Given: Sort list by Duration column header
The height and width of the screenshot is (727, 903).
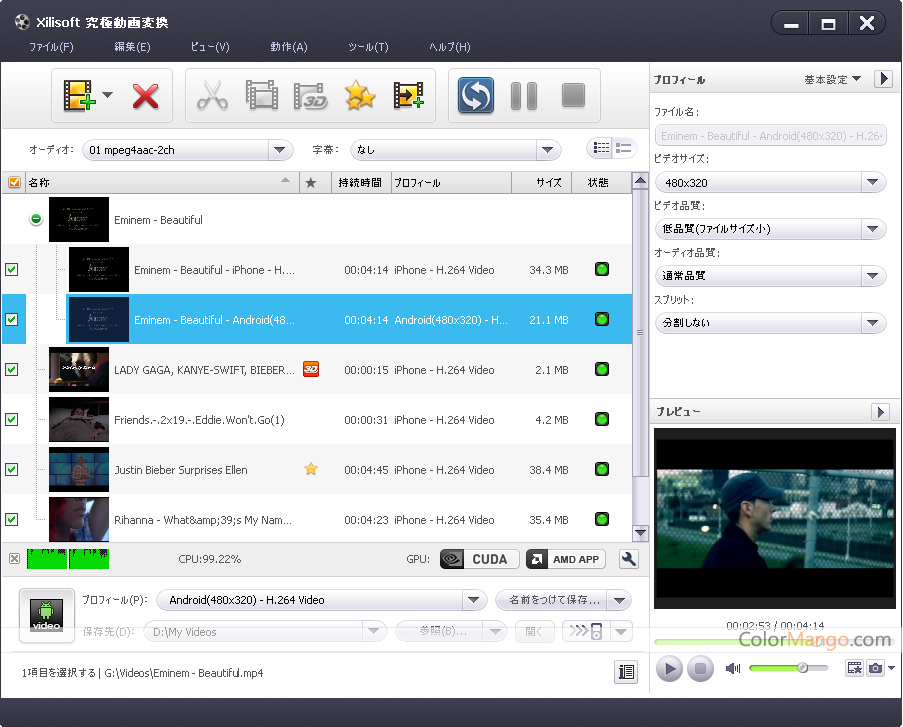Looking at the screenshot, I should coord(361,183).
